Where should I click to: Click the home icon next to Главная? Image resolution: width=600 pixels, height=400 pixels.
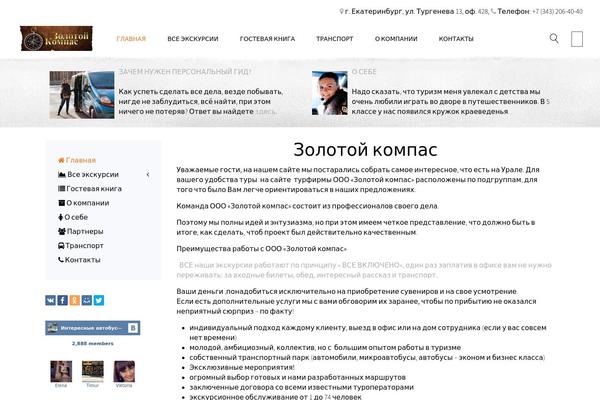tap(61, 160)
